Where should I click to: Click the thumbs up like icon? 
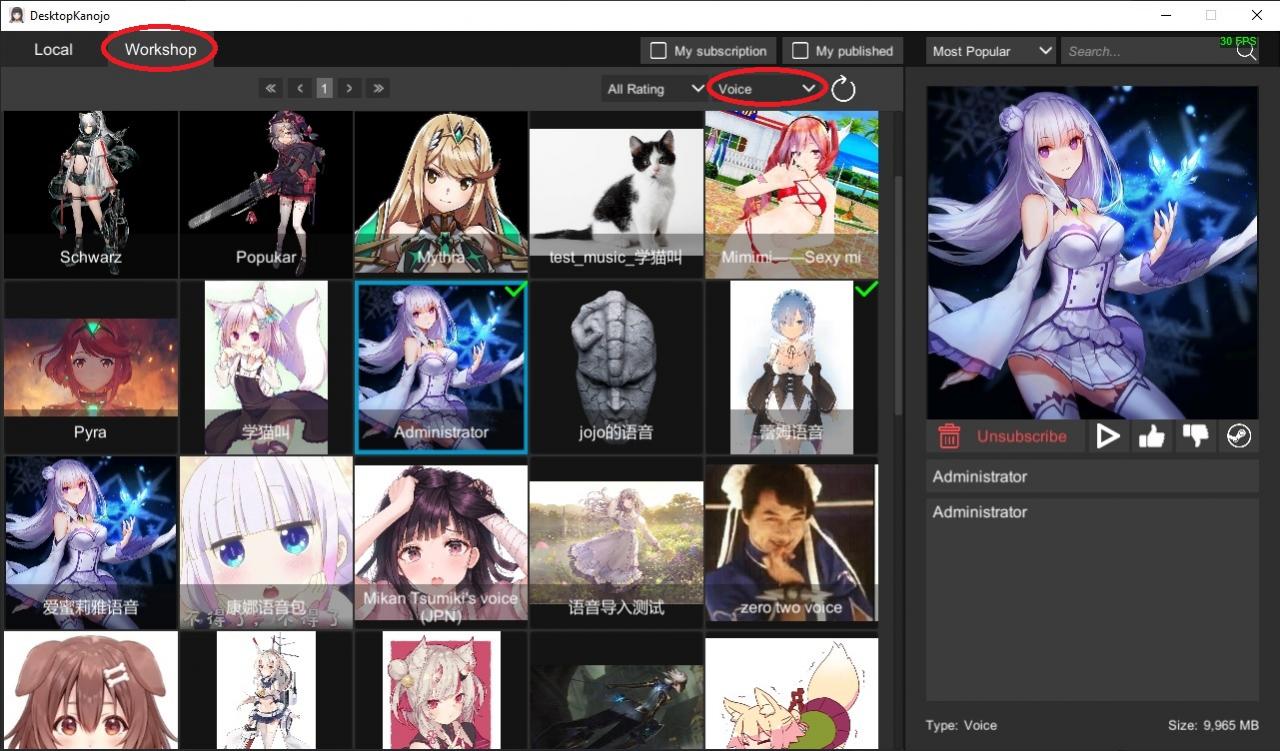tap(1151, 436)
